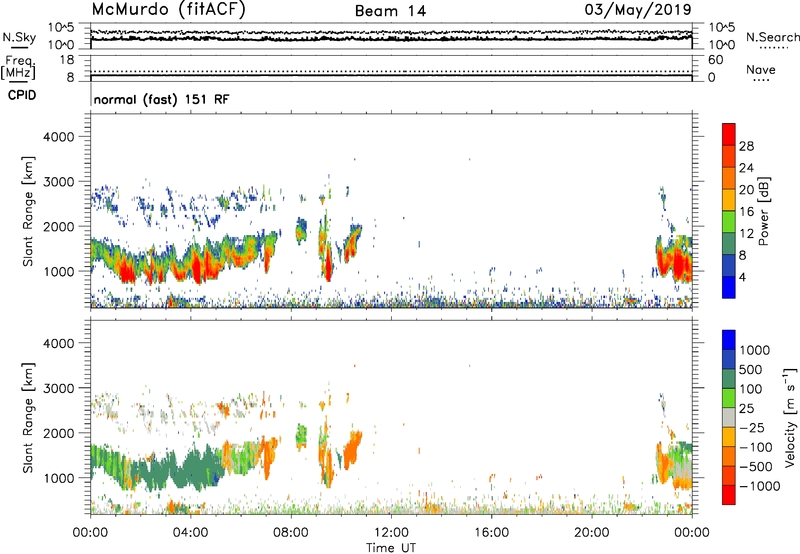Click the velocity color bar's blue top segment

click(729, 340)
